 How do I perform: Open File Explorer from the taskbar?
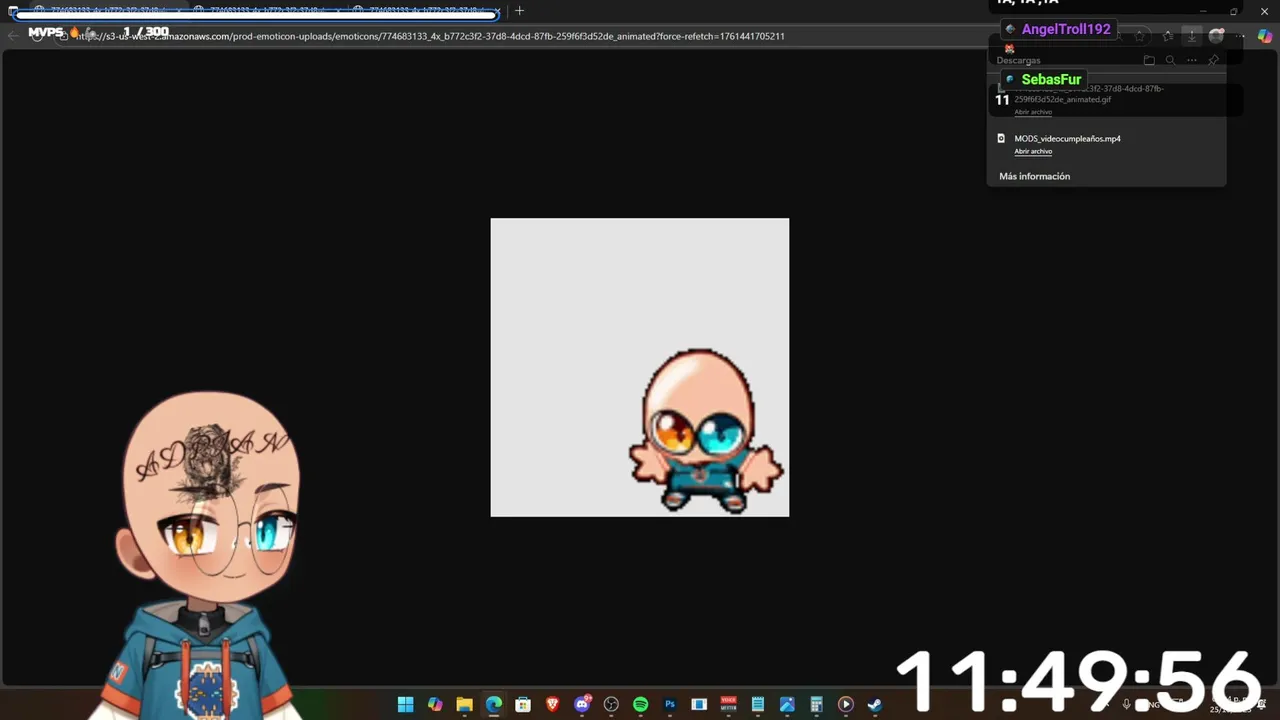[x=464, y=704]
